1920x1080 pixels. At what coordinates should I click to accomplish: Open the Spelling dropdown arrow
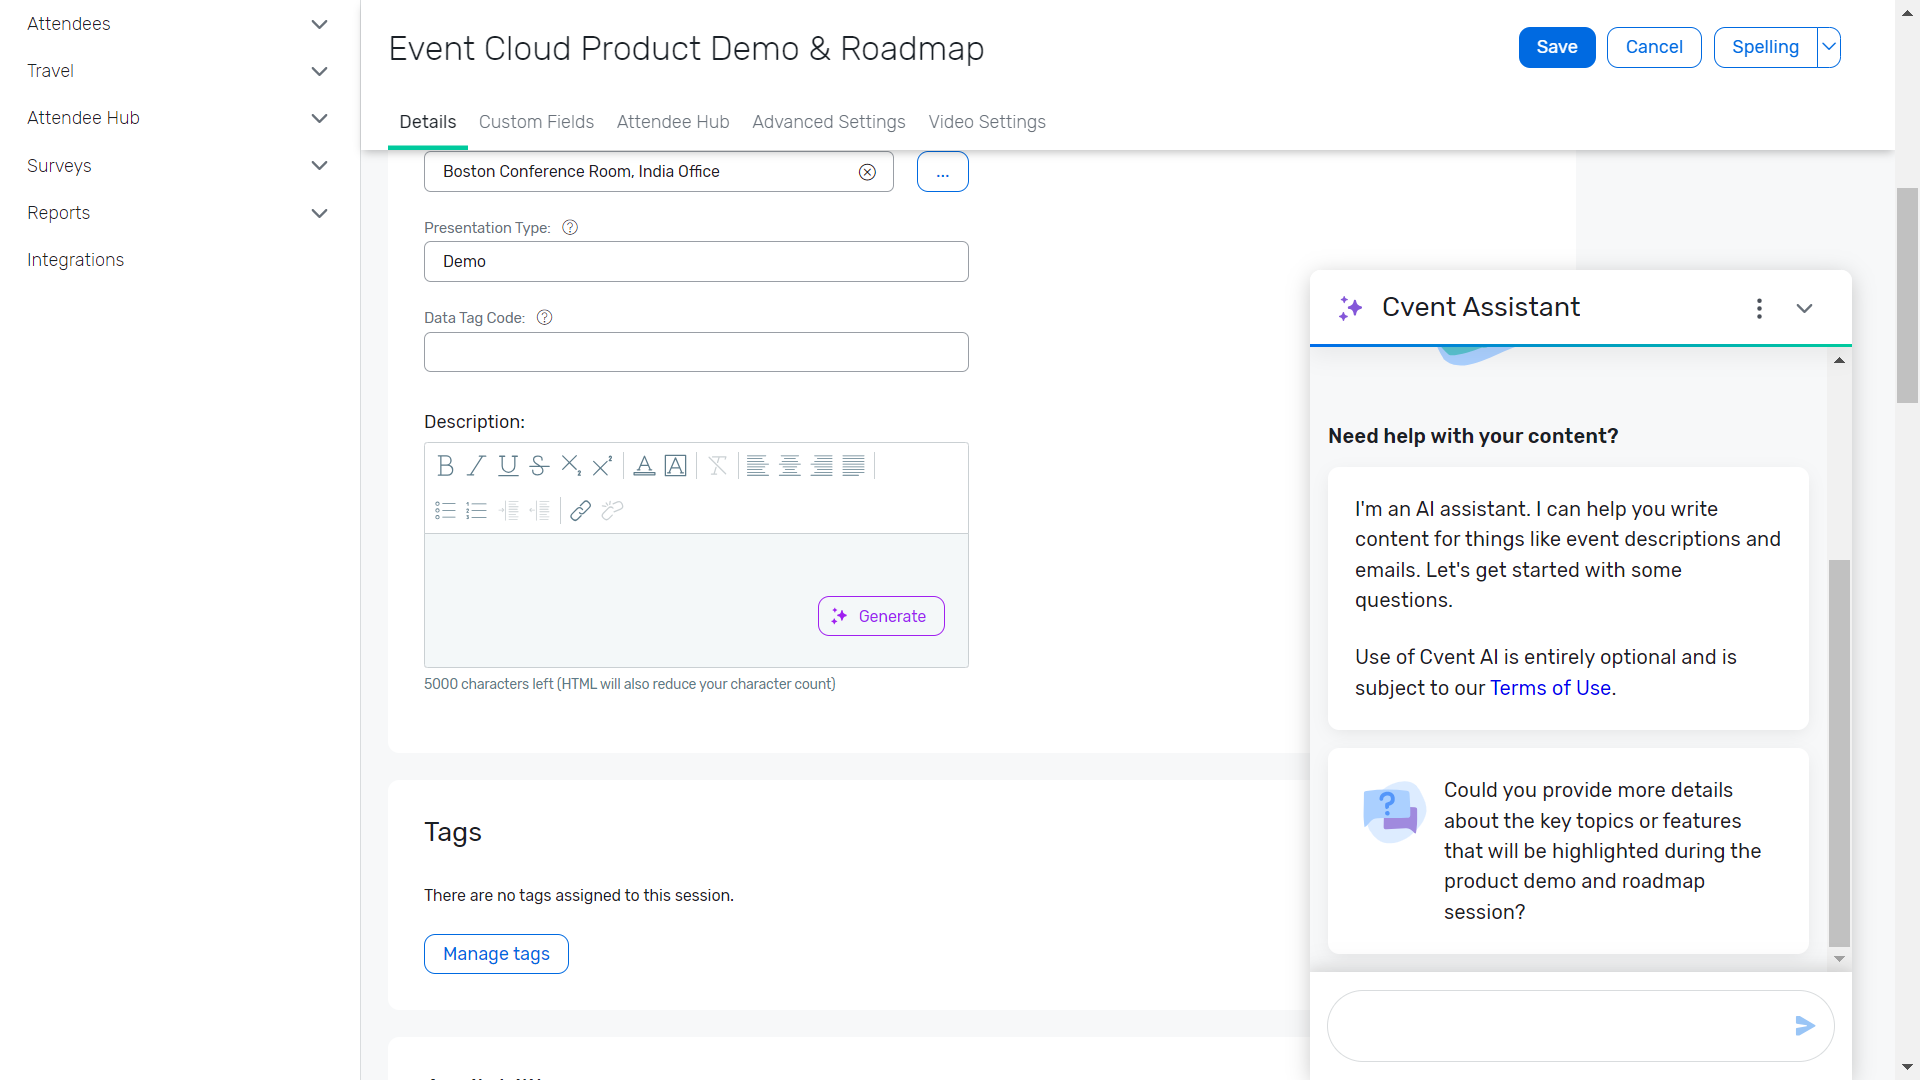1829,47
